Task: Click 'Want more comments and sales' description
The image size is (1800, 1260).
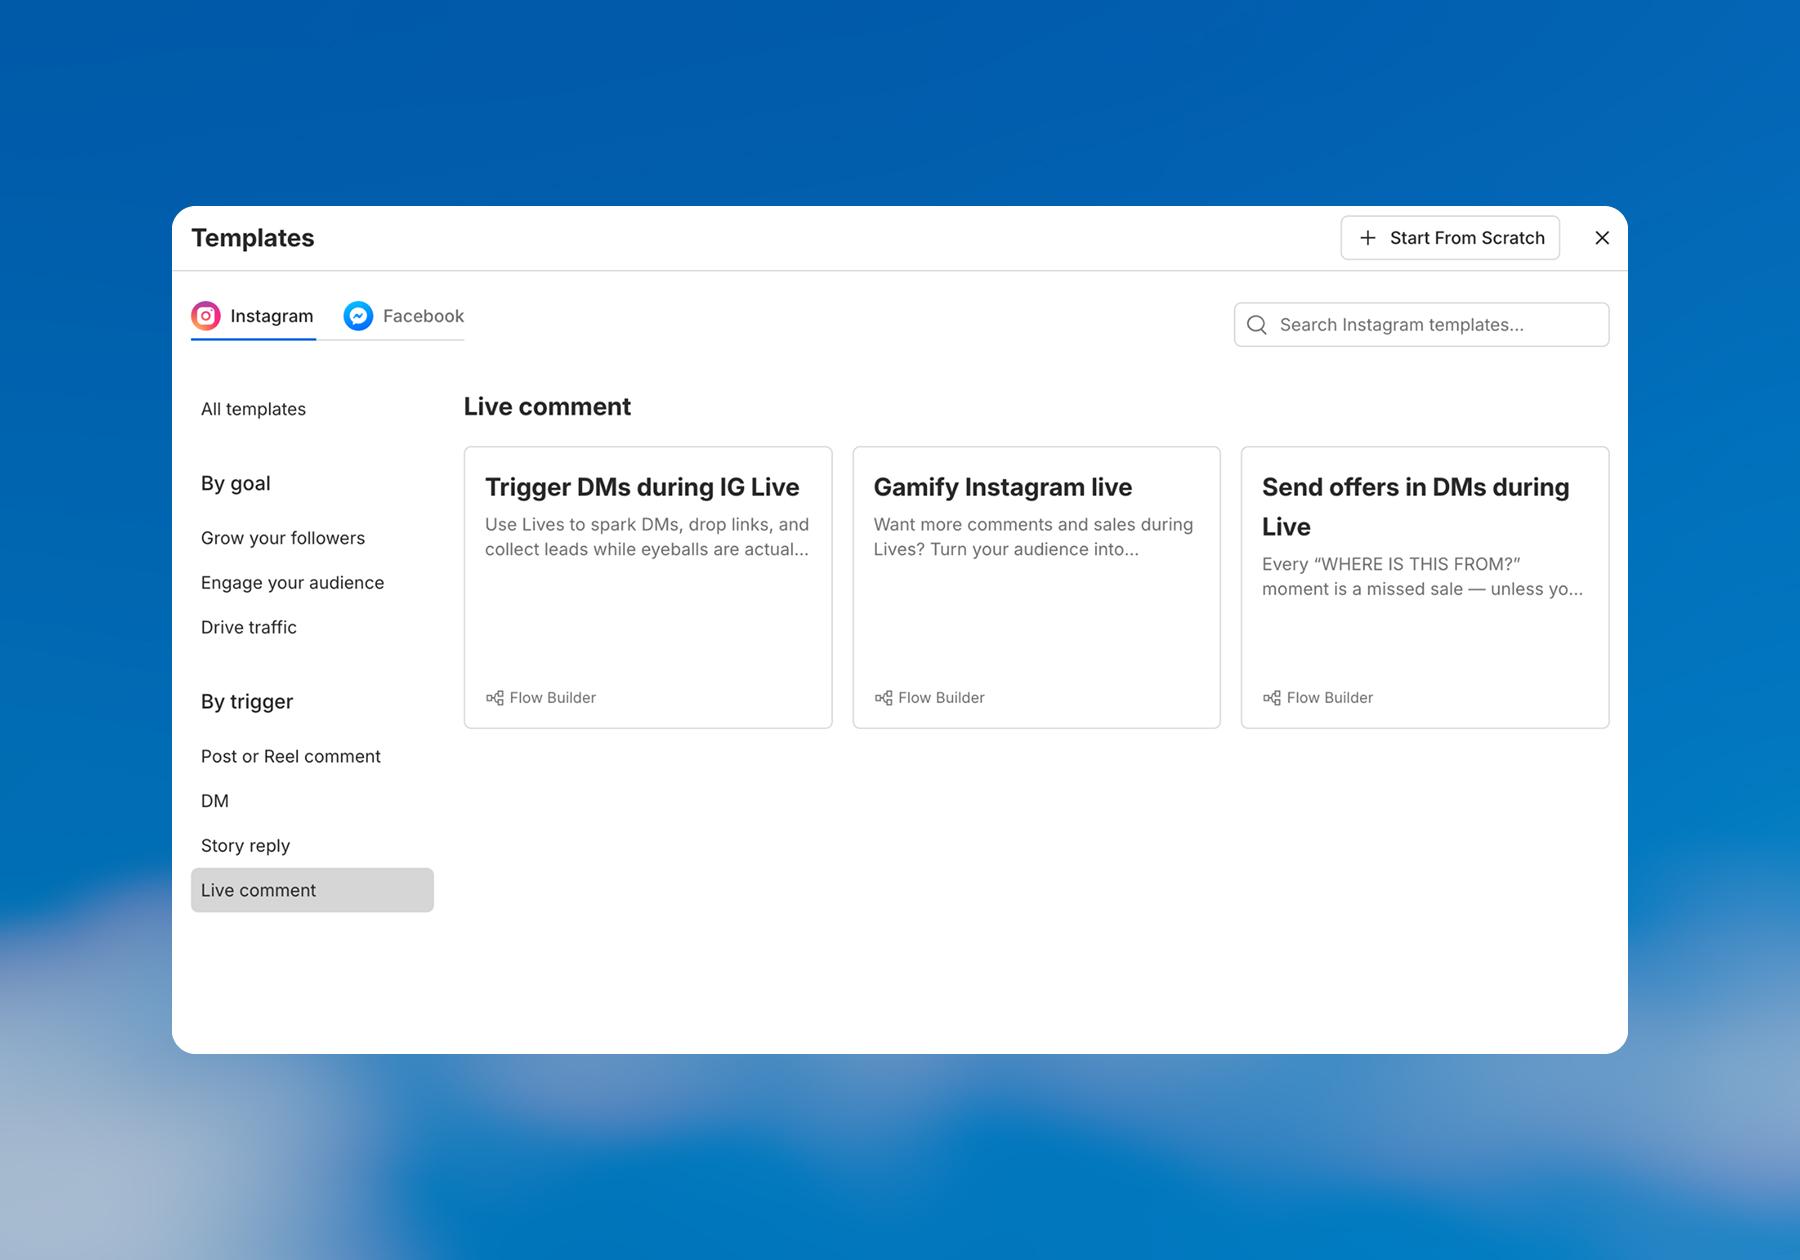Action: click(x=1033, y=537)
